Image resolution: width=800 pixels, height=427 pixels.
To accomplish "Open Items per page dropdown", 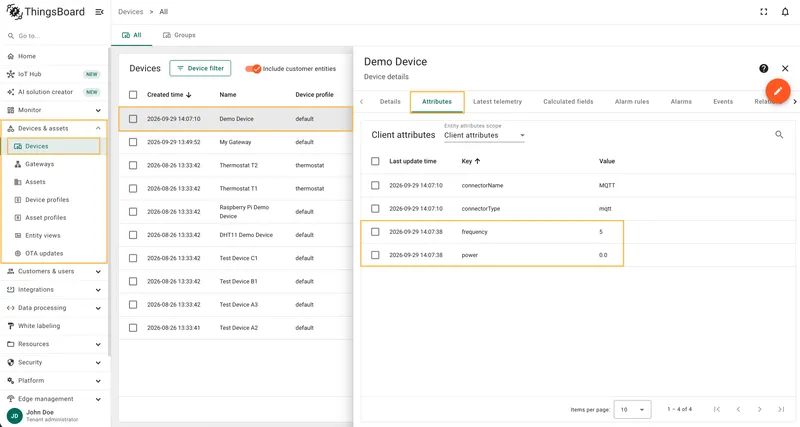I will point(632,409).
